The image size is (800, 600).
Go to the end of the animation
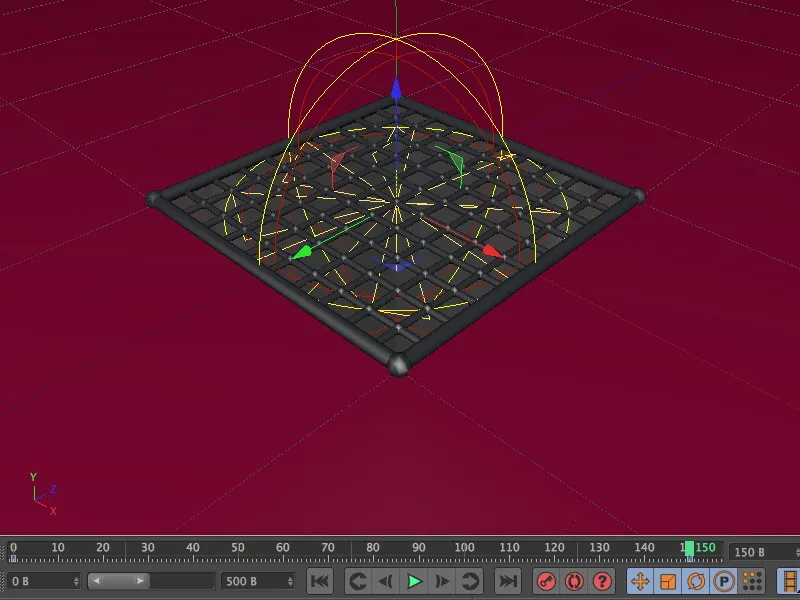coord(508,581)
